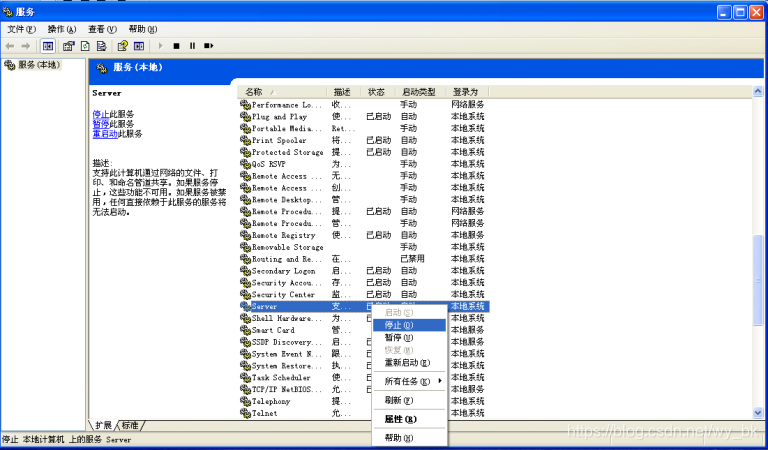Click the Start Service play icon
Screen dimensions: 768x450
pyautogui.click(x=160, y=46)
